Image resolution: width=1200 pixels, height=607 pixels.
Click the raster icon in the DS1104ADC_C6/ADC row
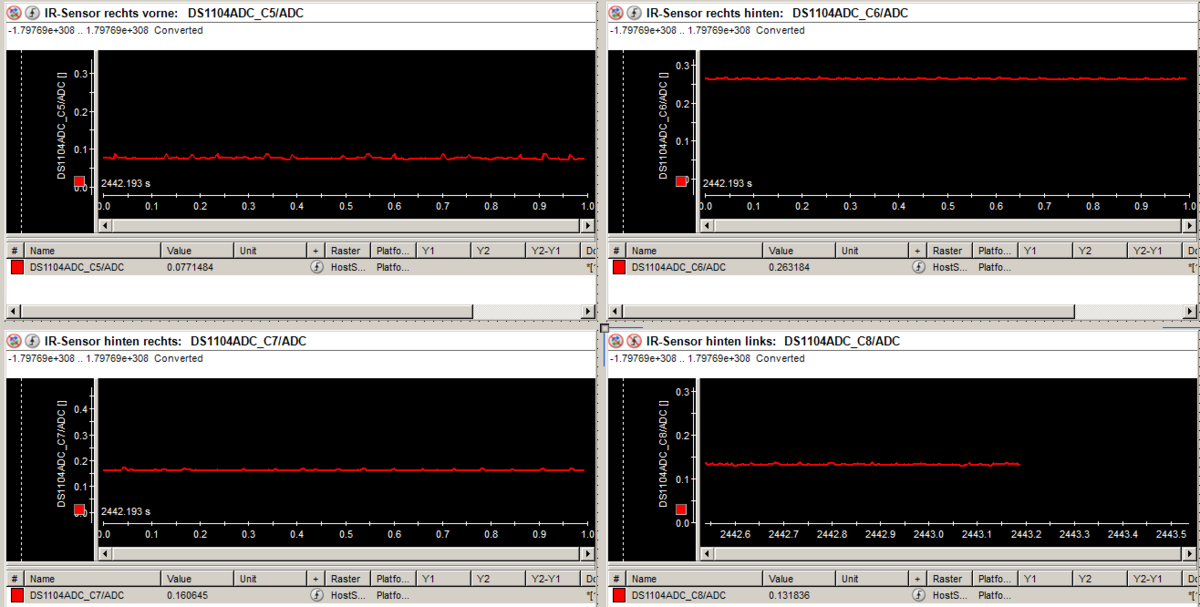pyautogui.click(x=918, y=267)
